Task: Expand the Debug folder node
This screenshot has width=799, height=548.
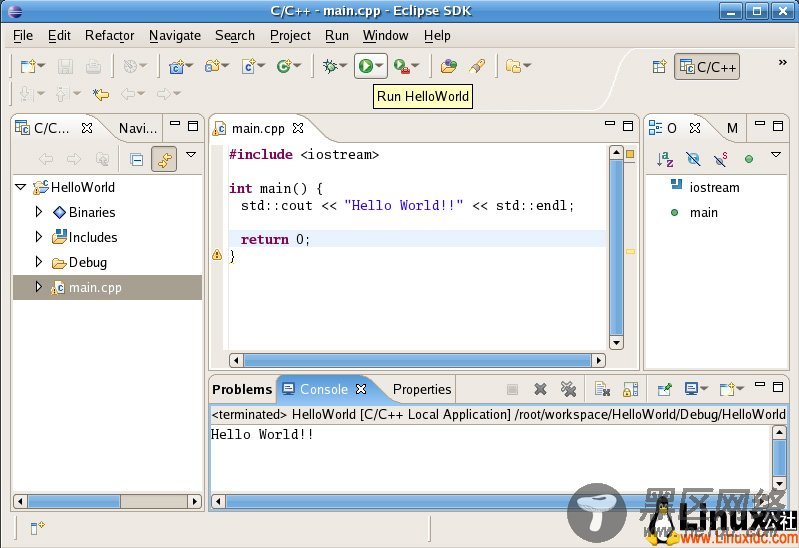Action: pyautogui.click(x=38, y=262)
